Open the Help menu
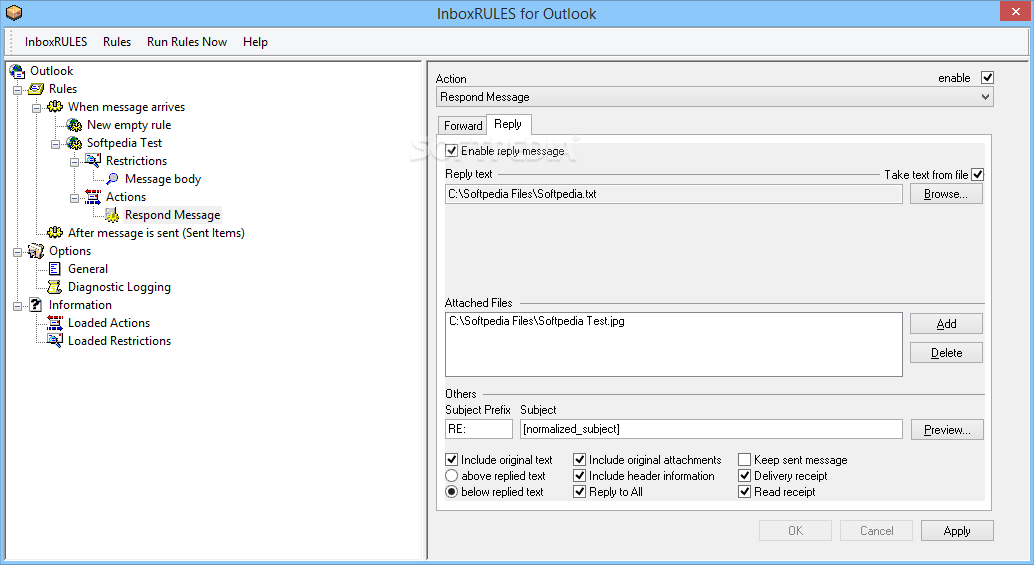Screen dimensions: 1034x565 pos(255,42)
